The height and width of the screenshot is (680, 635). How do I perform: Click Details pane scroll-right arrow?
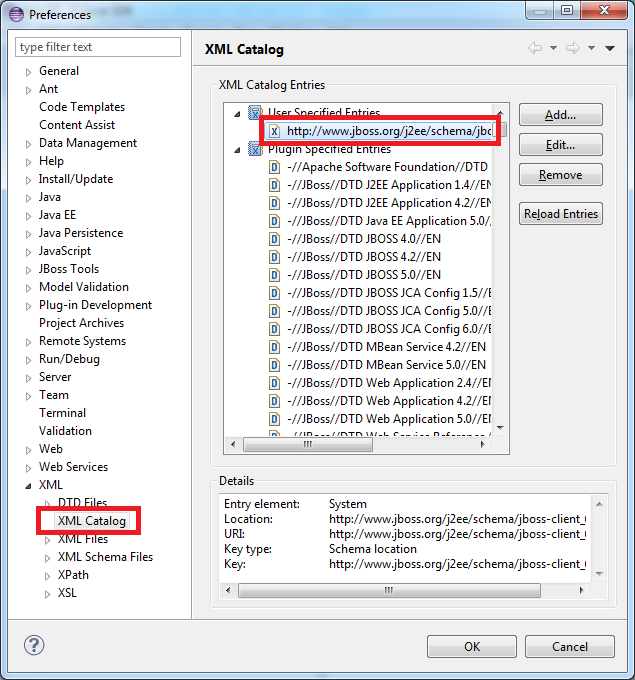click(x=581, y=591)
